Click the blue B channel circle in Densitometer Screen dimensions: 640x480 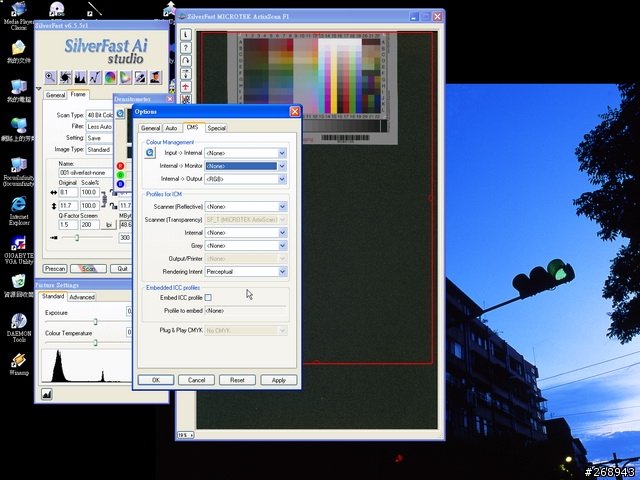click(x=120, y=184)
